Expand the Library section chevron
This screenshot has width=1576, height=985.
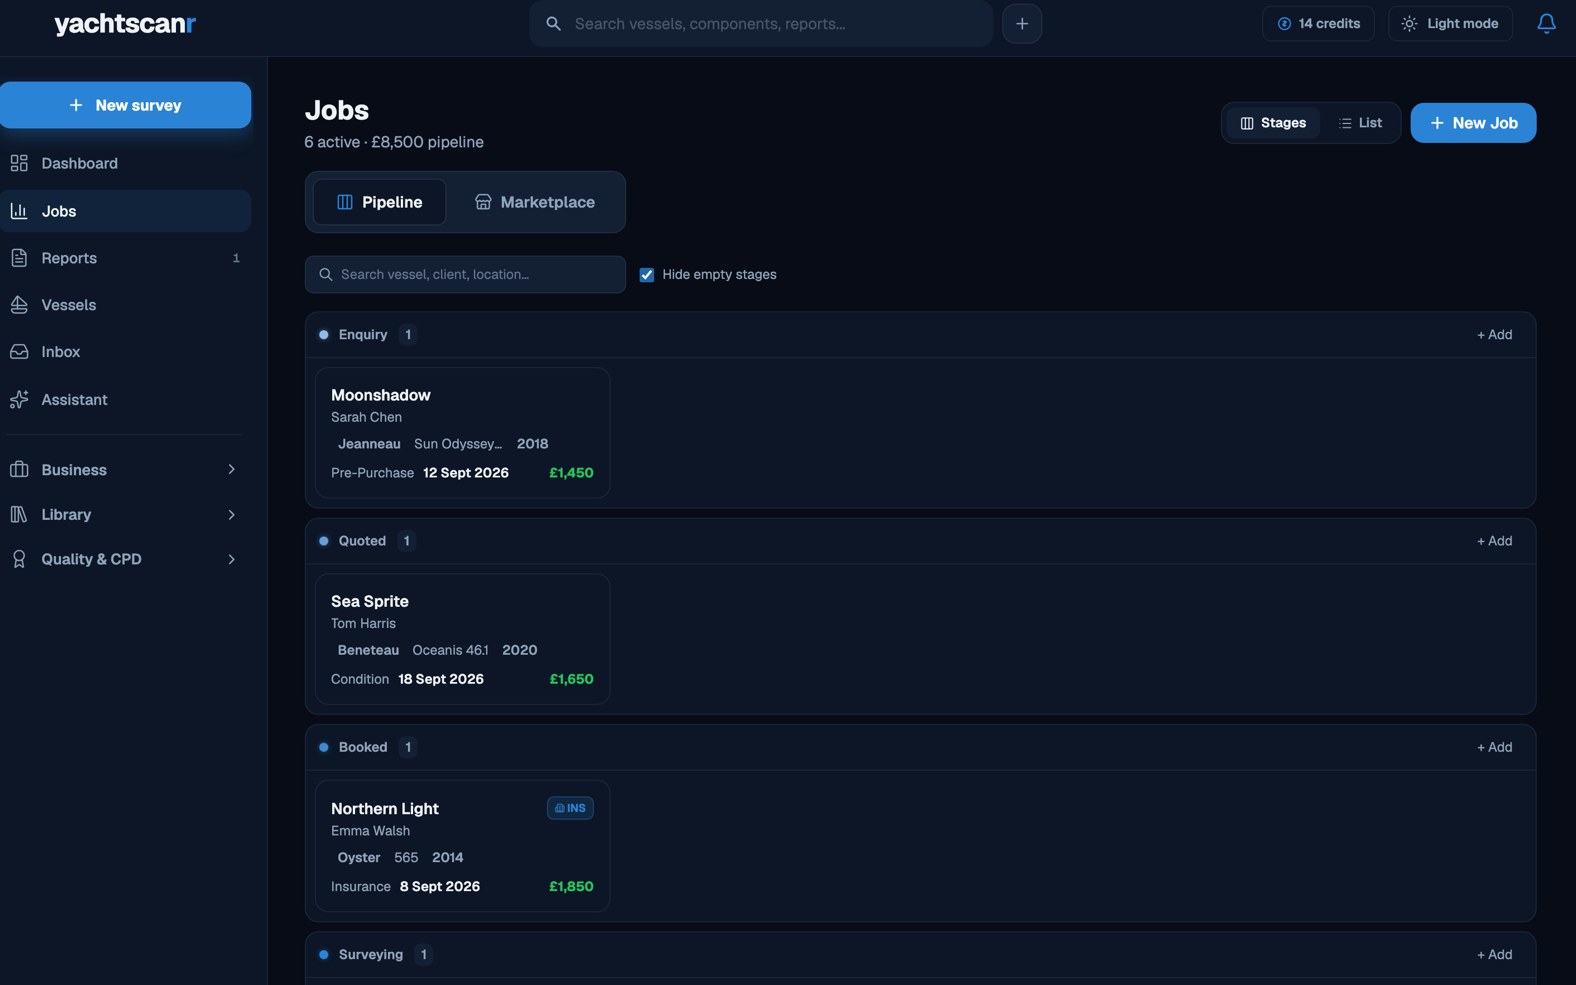232,514
